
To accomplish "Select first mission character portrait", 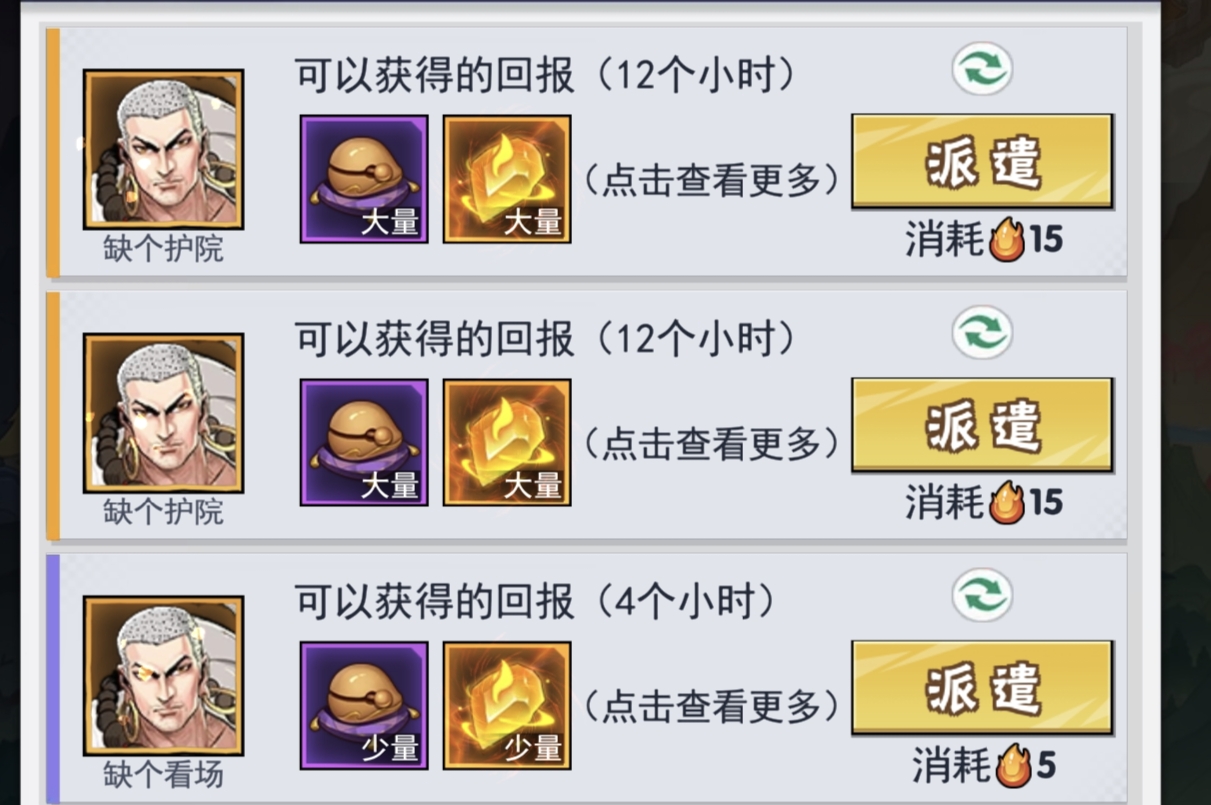I will (163, 150).
